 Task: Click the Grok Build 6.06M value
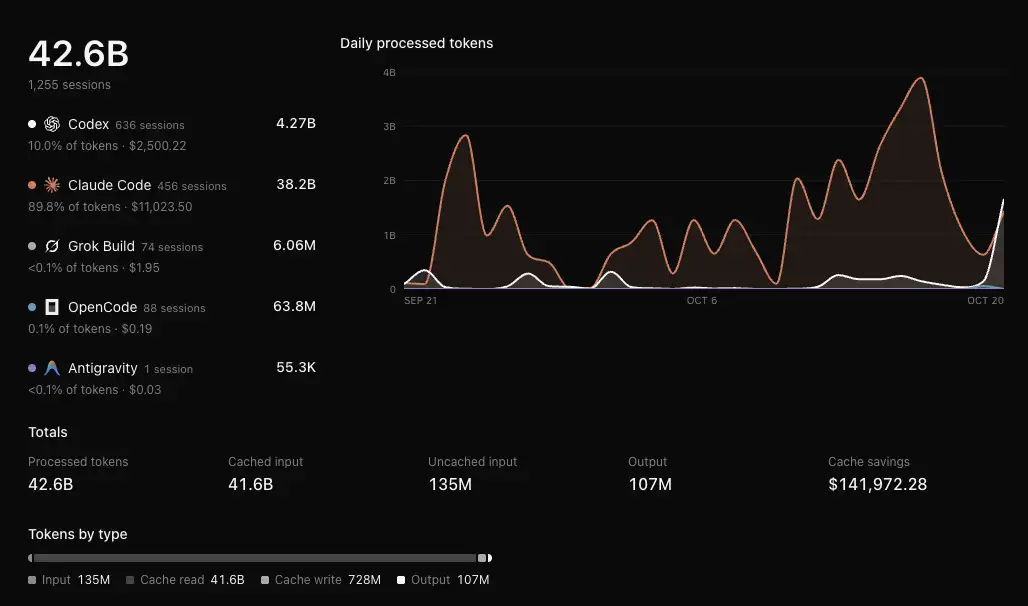[294, 245]
